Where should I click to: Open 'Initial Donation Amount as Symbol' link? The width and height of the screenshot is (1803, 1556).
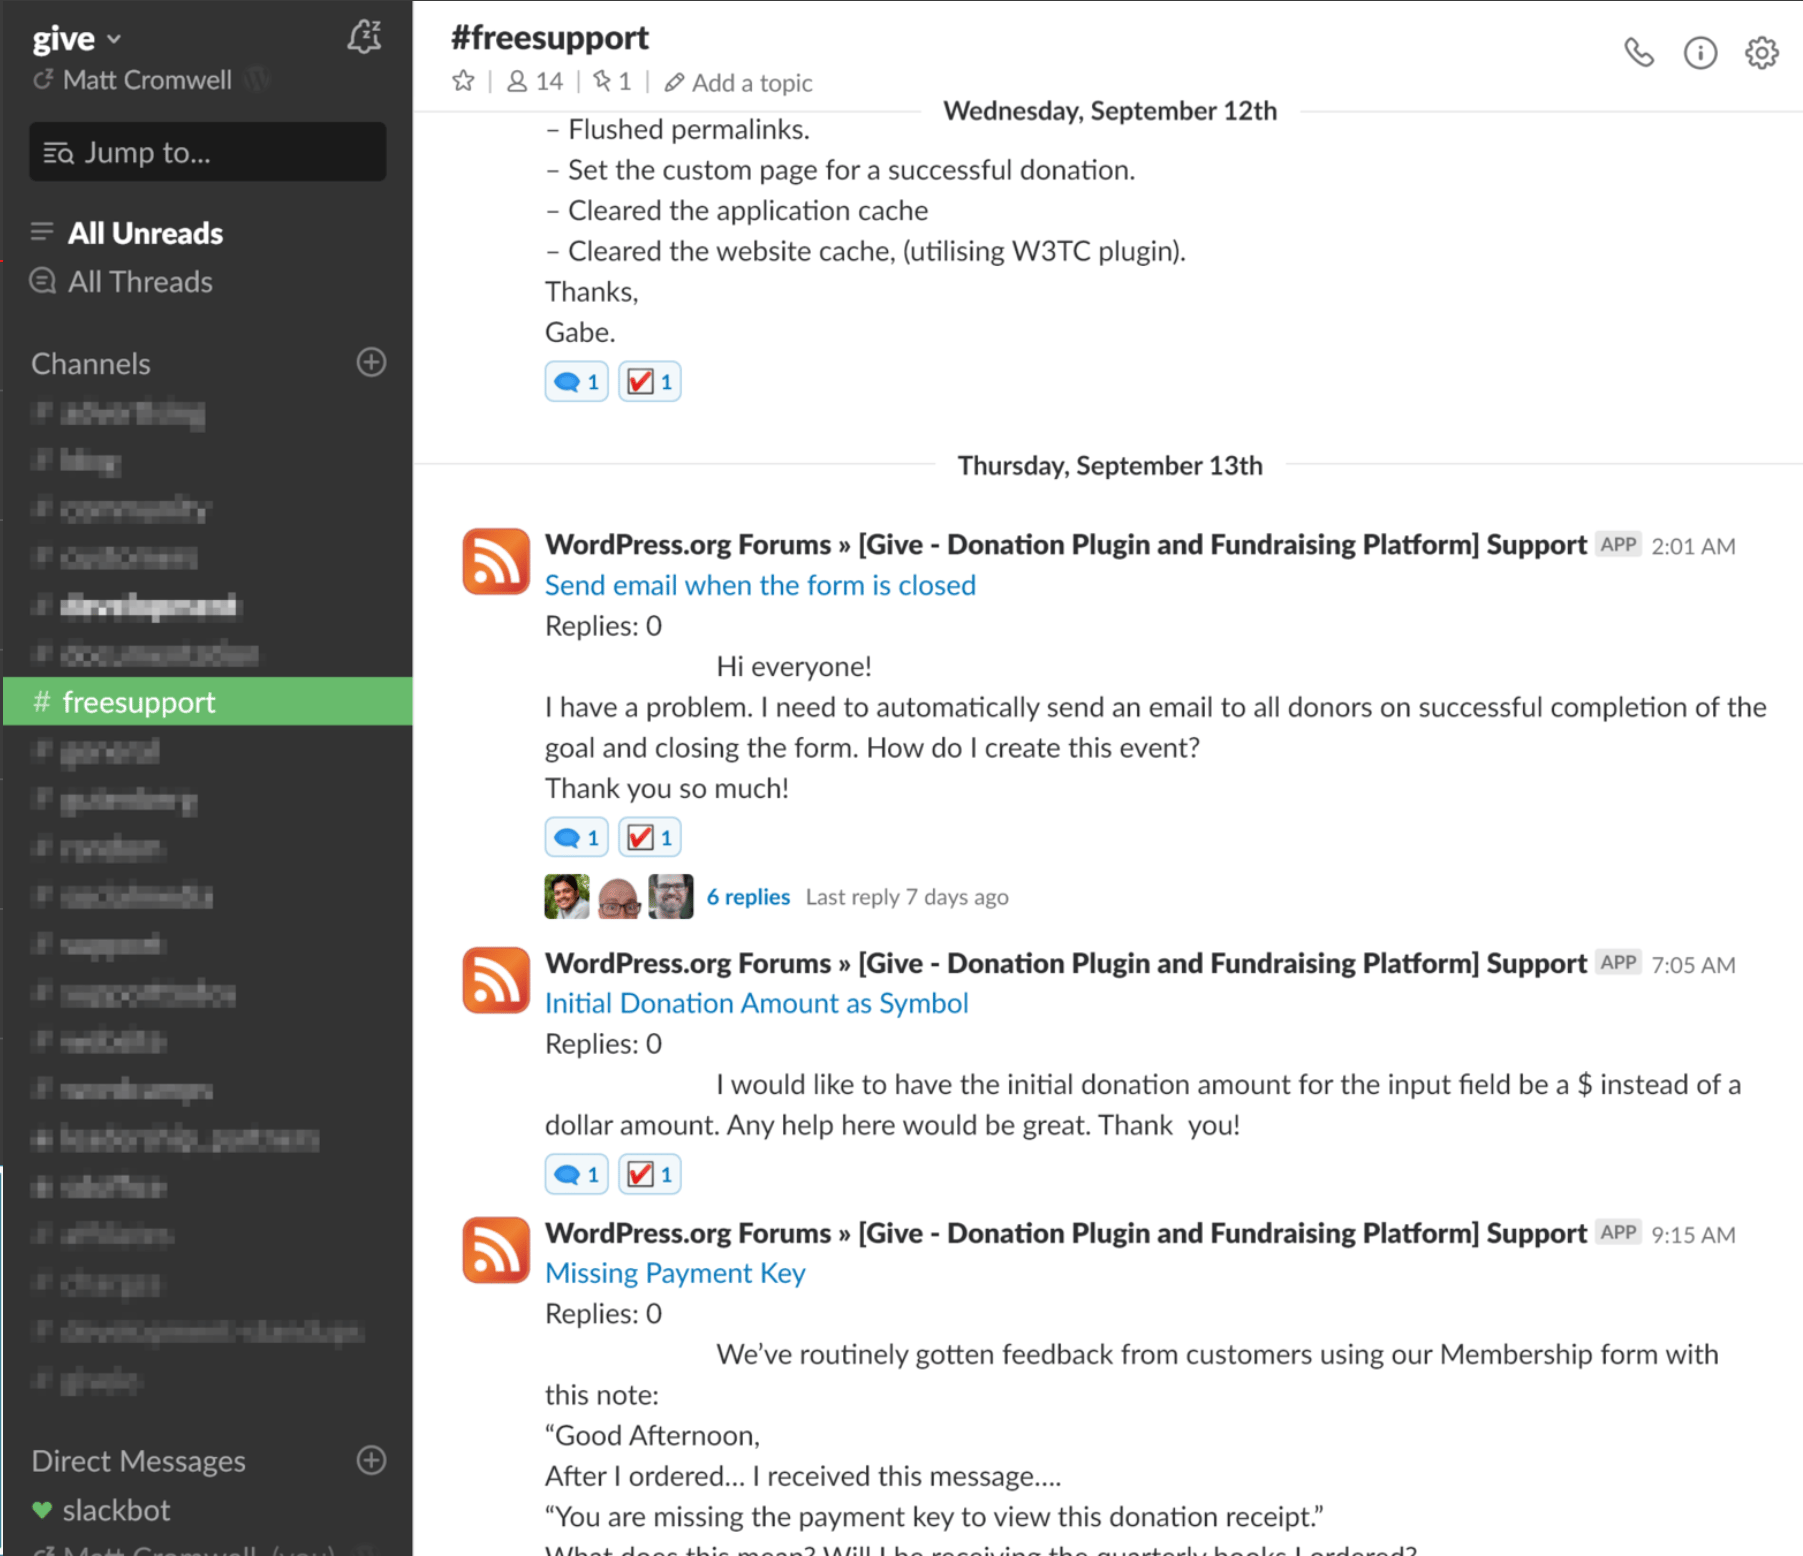tap(756, 1003)
